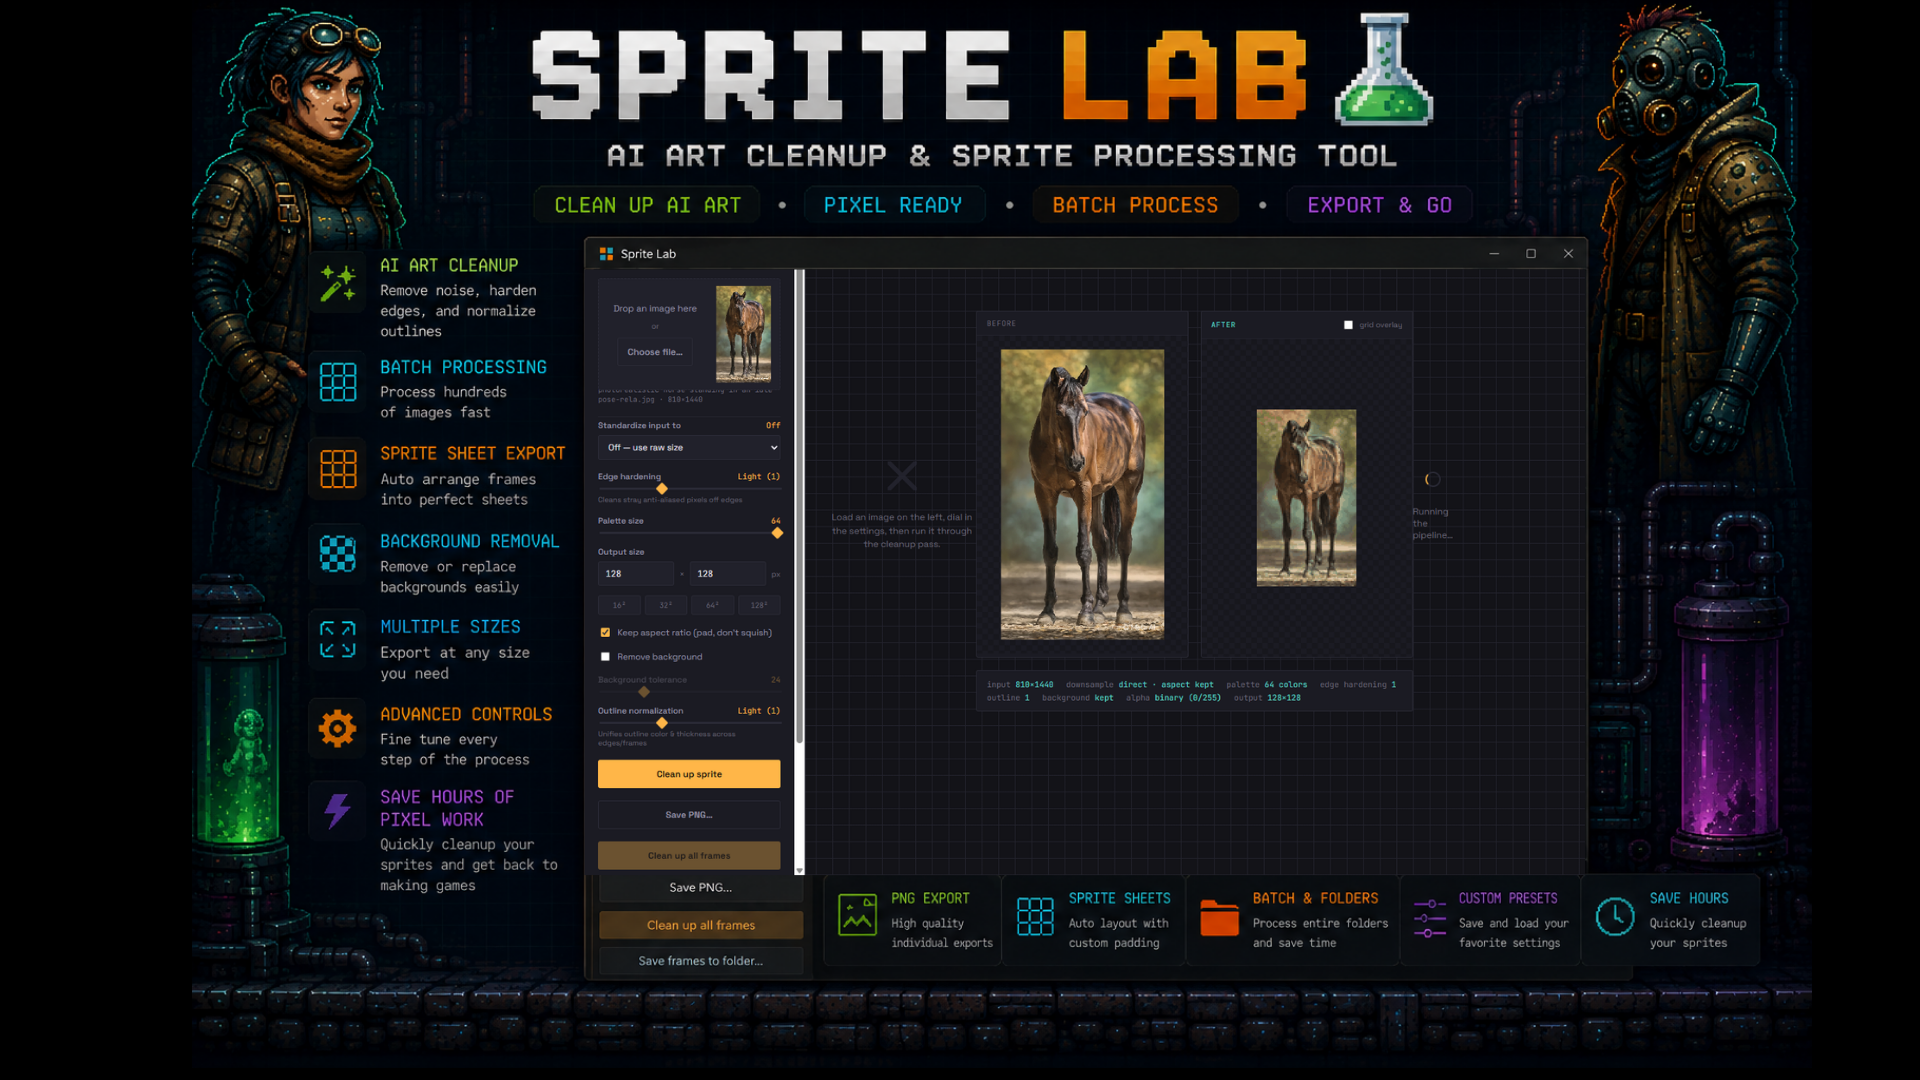Image resolution: width=1920 pixels, height=1080 pixels.
Task: Click the "palette 64 colors" status text
Action: click(x=1266, y=685)
